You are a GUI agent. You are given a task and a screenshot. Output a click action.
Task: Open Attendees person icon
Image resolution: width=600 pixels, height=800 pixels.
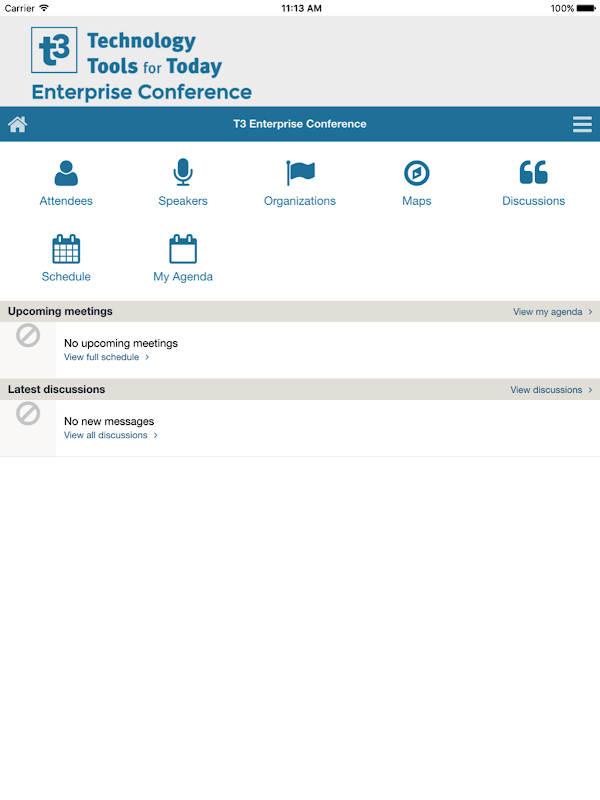pyautogui.click(x=66, y=173)
